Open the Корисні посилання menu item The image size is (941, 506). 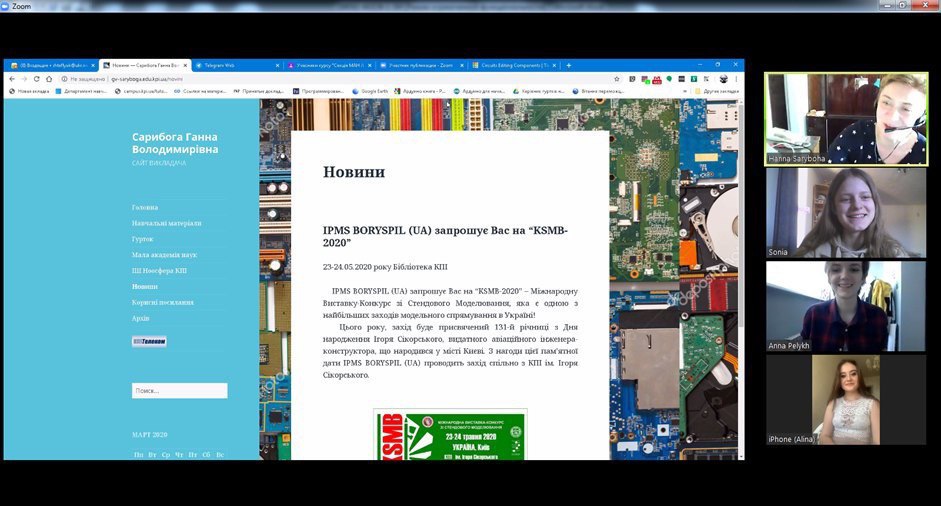[163, 303]
